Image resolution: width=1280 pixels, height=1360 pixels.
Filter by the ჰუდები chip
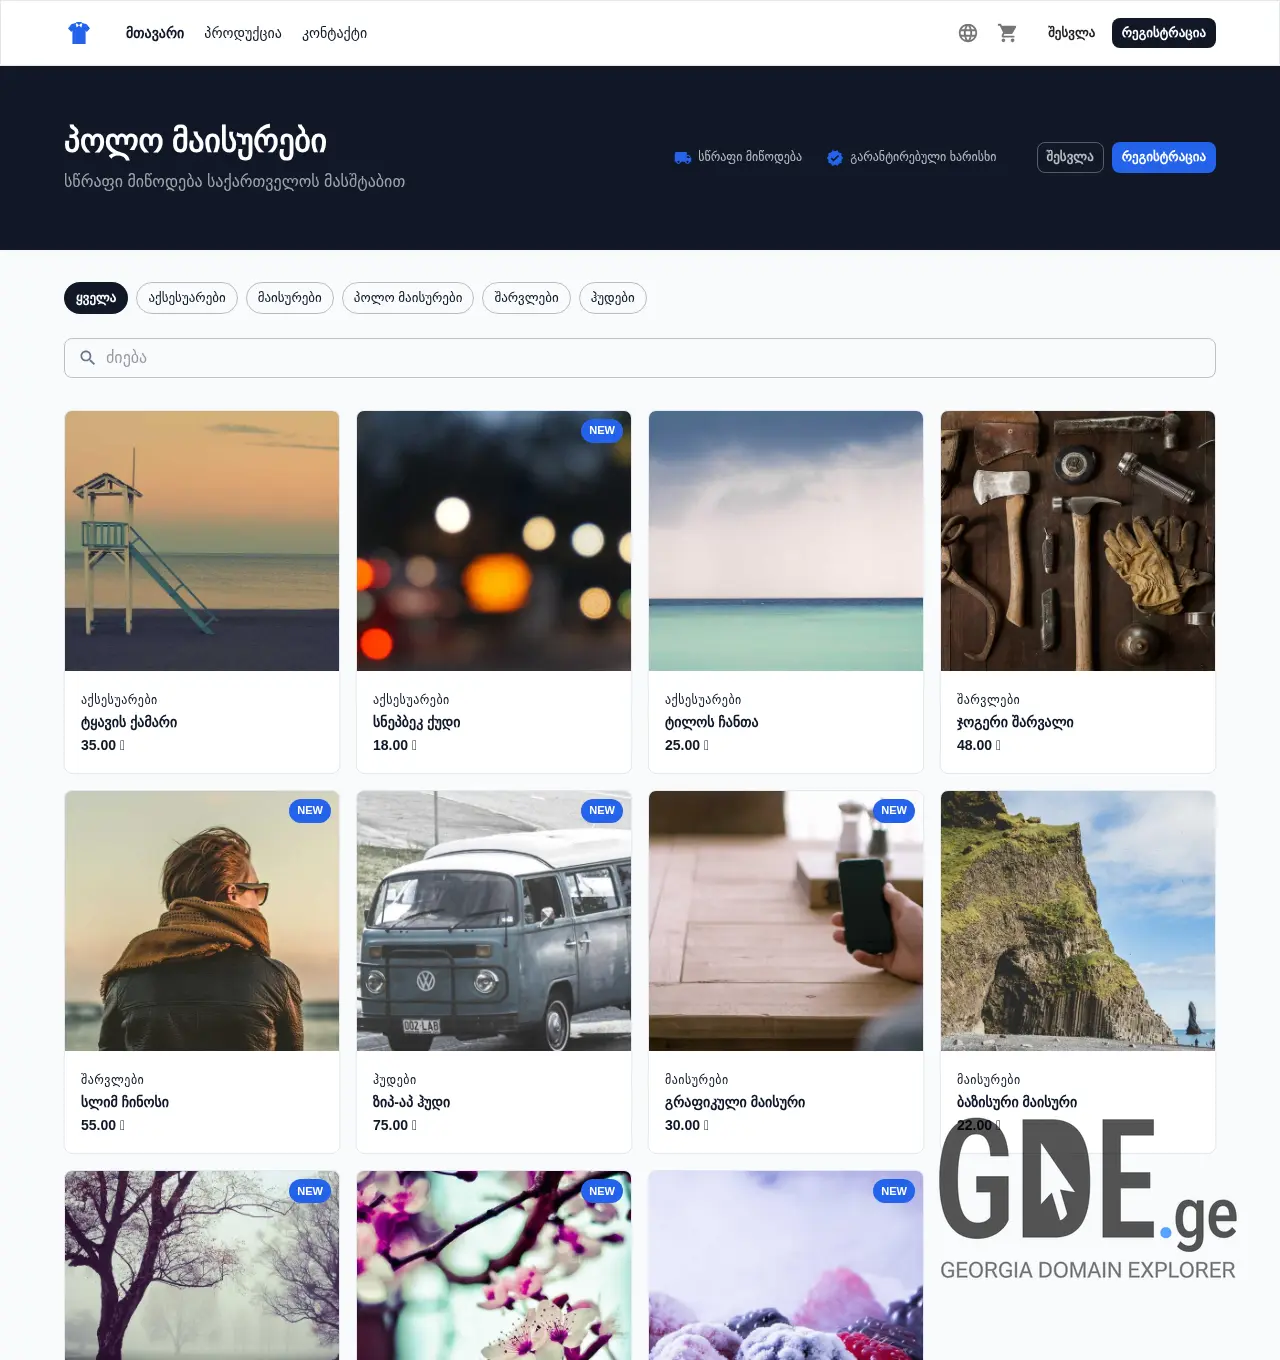pyautogui.click(x=613, y=298)
